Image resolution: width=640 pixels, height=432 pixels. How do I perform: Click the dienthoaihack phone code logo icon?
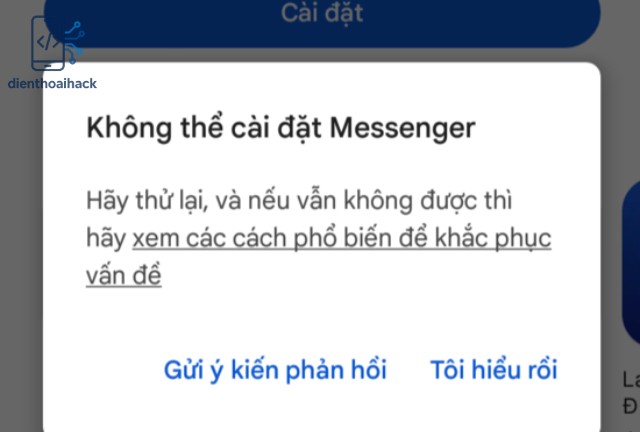pyautogui.click(x=57, y=43)
